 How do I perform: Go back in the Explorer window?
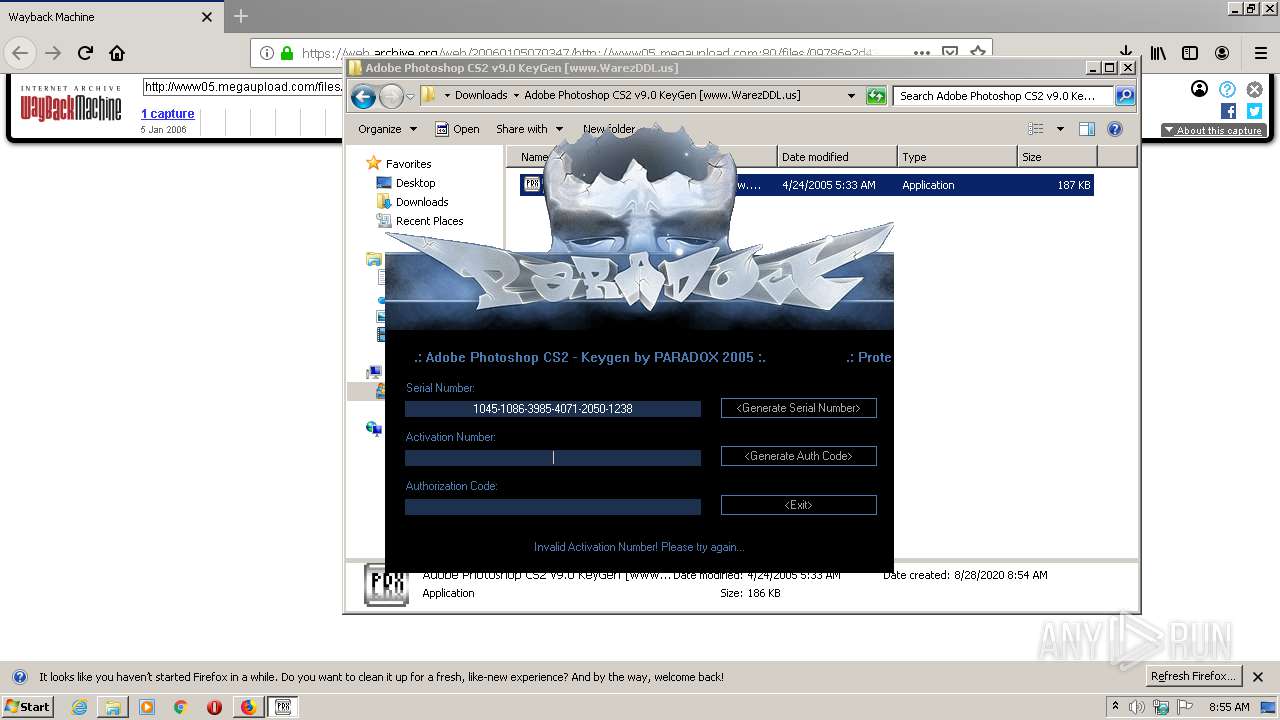click(364, 96)
